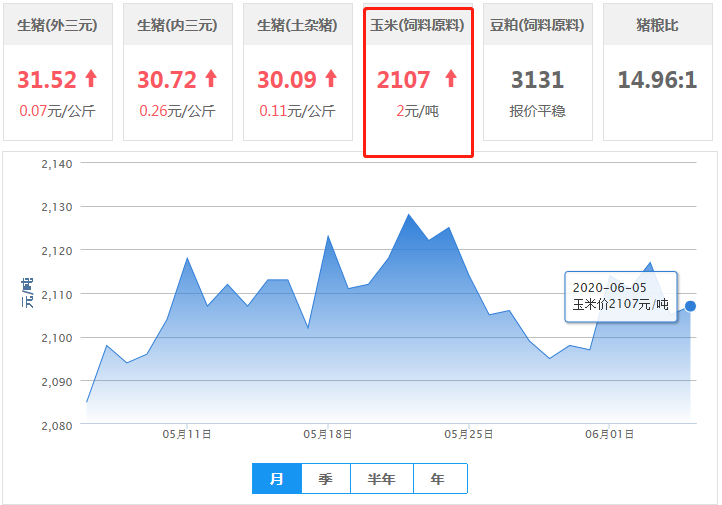Click the 2020-06-05 corn price tooltip
The width and height of the screenshot is (722, 505).
pyautogui.click(x=620, y=296)
